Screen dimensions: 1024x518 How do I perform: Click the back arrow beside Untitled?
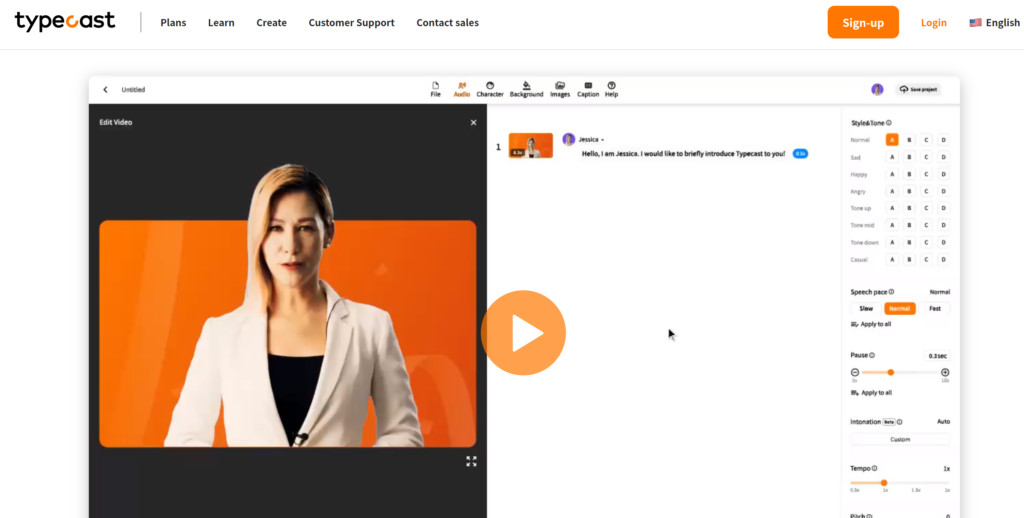[x=105, y=89]
